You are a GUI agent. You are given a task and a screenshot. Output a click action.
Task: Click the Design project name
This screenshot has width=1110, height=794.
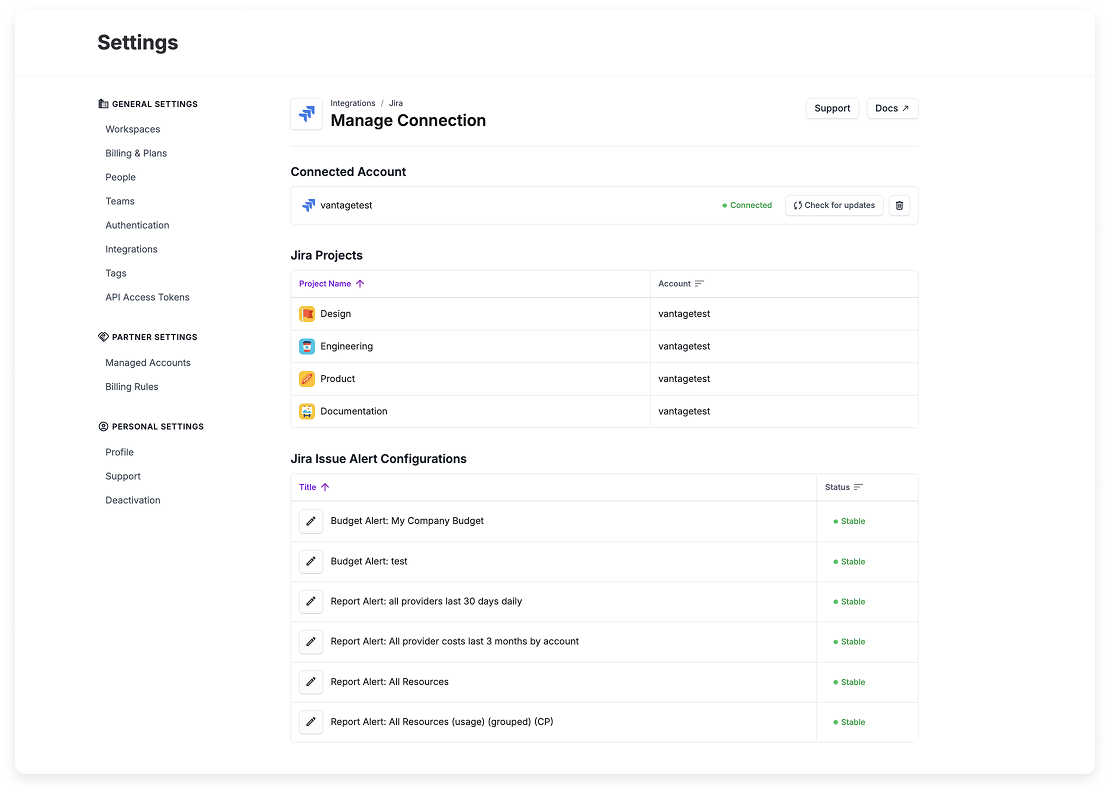[x=336, y=314]
